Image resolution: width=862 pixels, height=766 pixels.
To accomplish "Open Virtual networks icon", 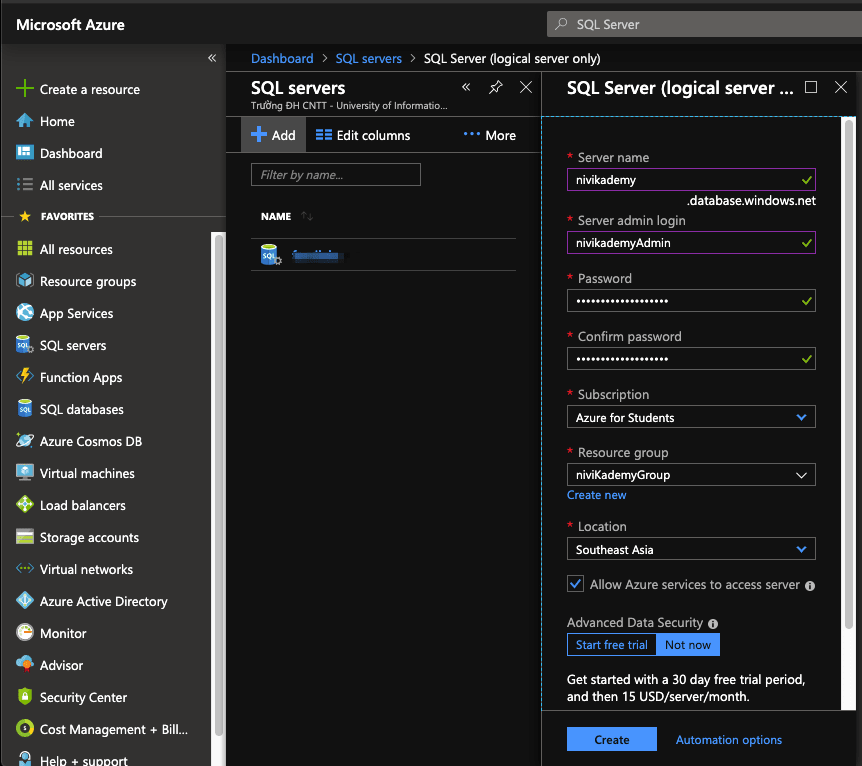I will (25, 568).
